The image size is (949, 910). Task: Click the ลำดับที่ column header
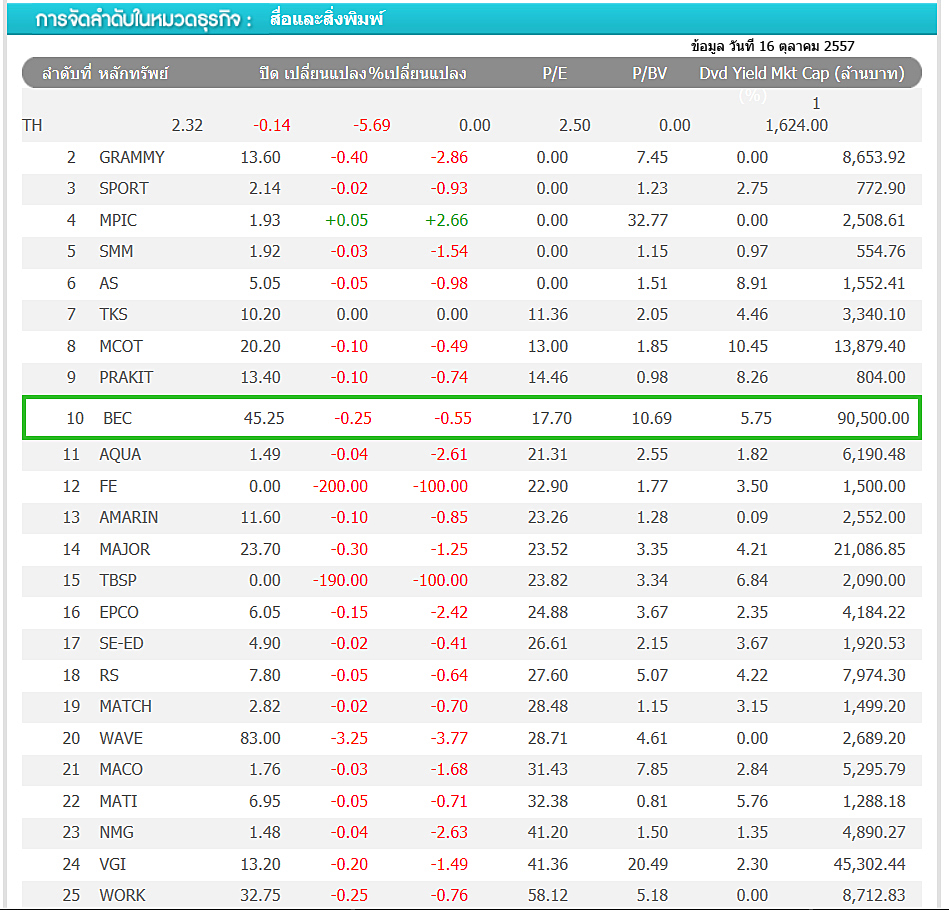(x=66, y=73)
